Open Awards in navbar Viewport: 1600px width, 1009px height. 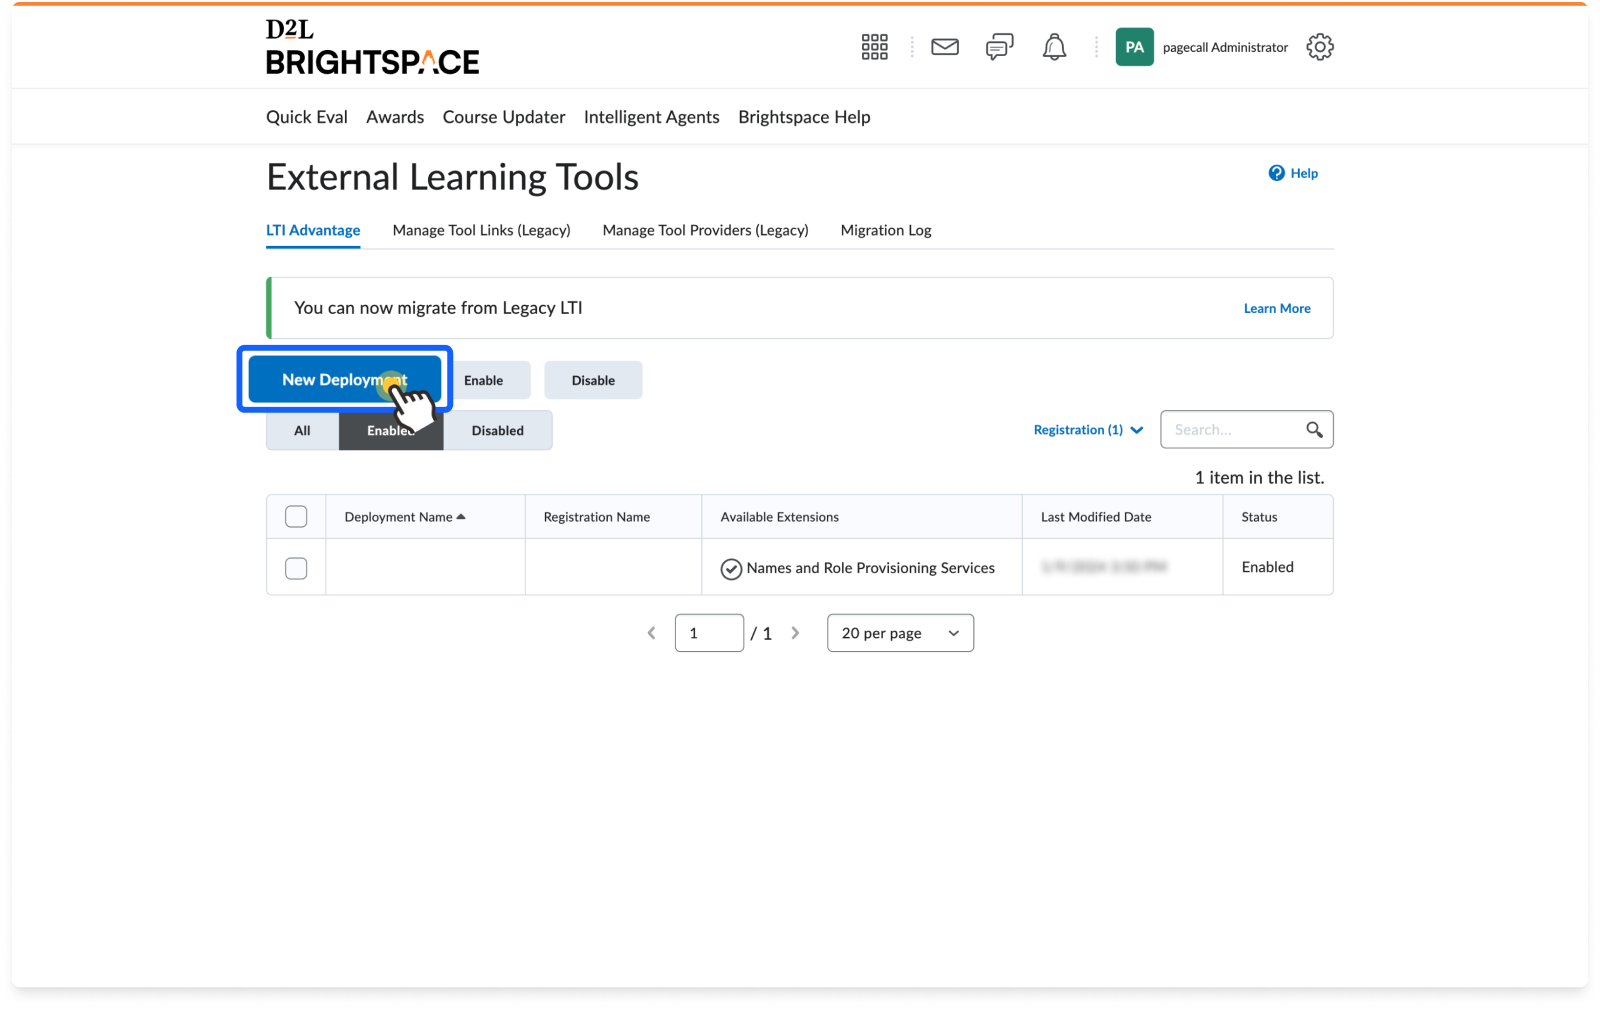pyautogui.click(x=395, y=117)
